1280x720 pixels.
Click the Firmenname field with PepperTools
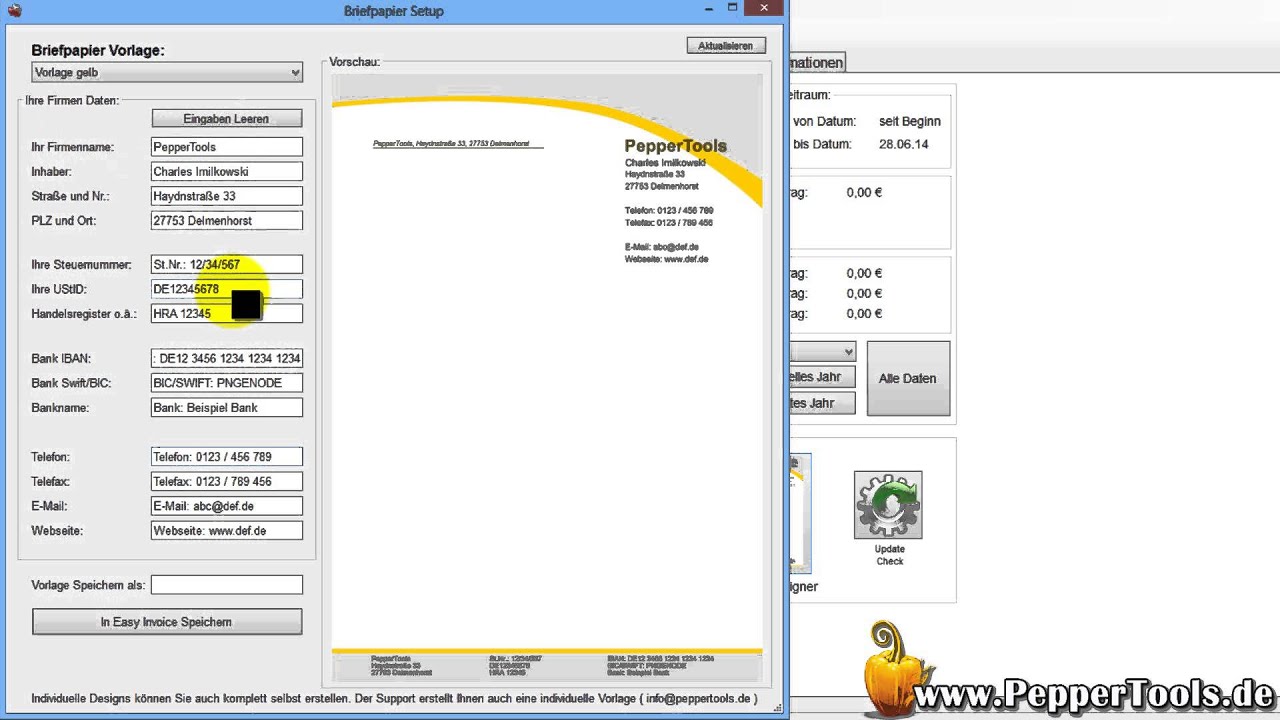(x=227, y=147)
